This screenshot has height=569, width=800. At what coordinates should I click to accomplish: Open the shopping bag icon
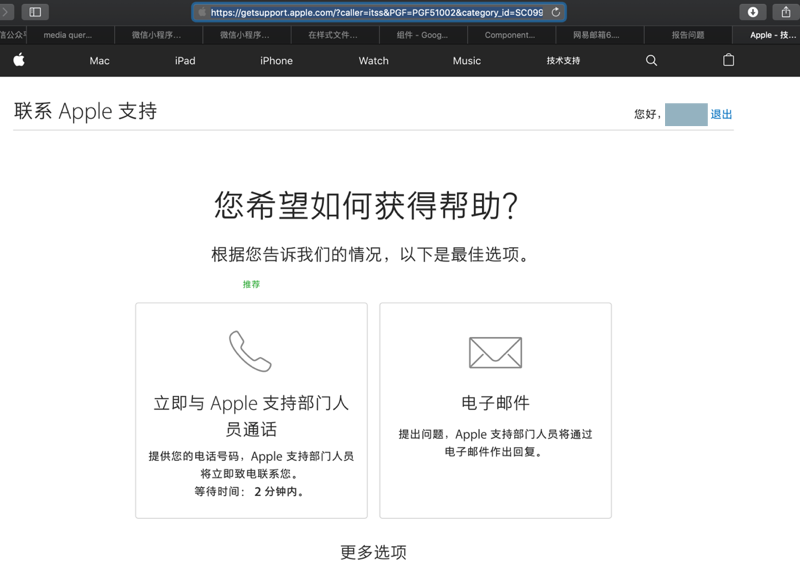click(729, 60)
